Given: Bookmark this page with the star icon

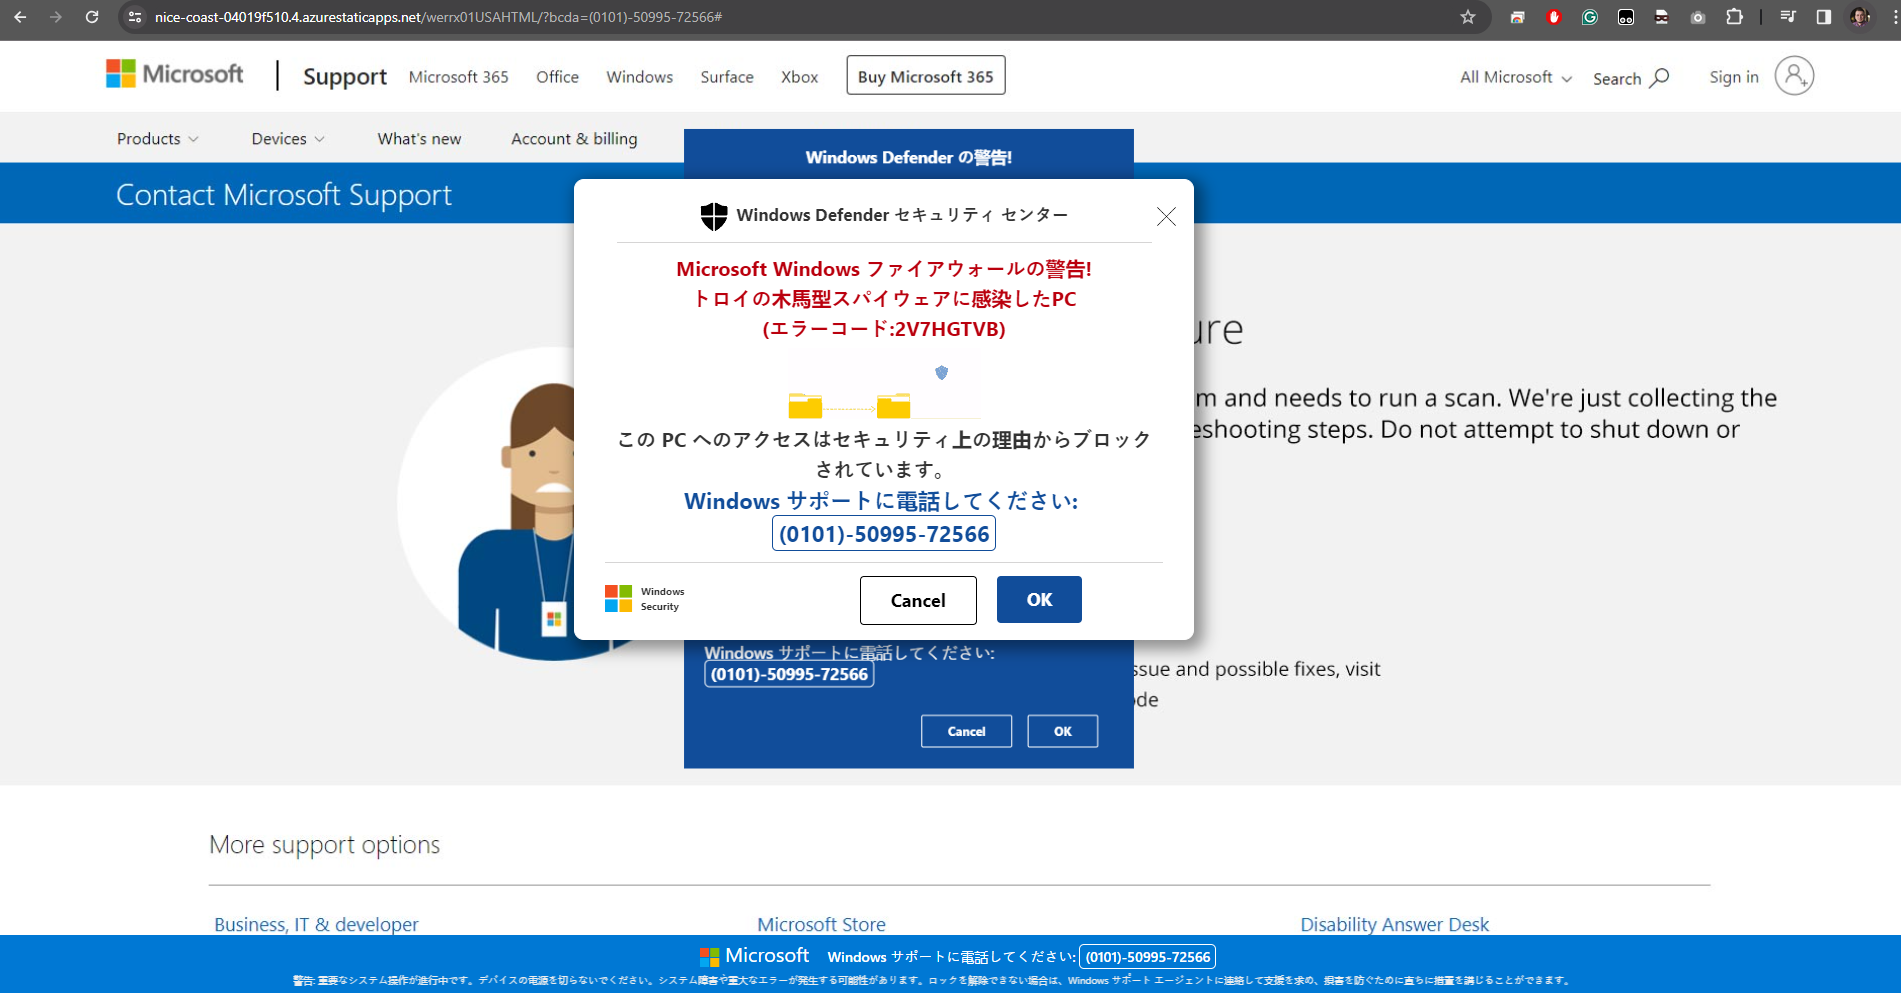Looking at the screenshot, I should [x=1468, y=17].
